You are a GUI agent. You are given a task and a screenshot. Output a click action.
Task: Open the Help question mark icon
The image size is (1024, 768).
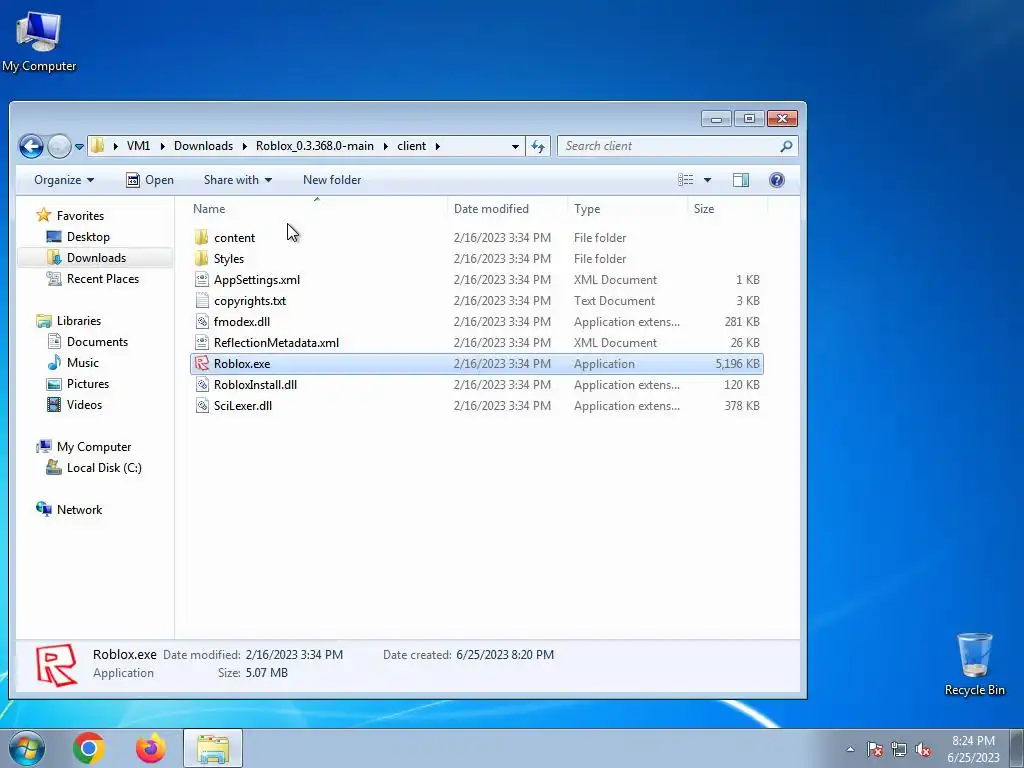(x=776, y=180)
